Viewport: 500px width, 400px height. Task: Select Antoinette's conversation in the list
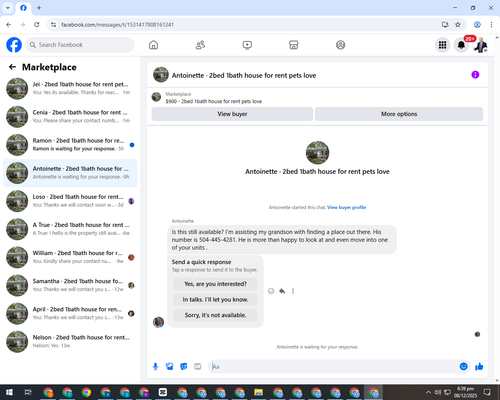(70, 173)
